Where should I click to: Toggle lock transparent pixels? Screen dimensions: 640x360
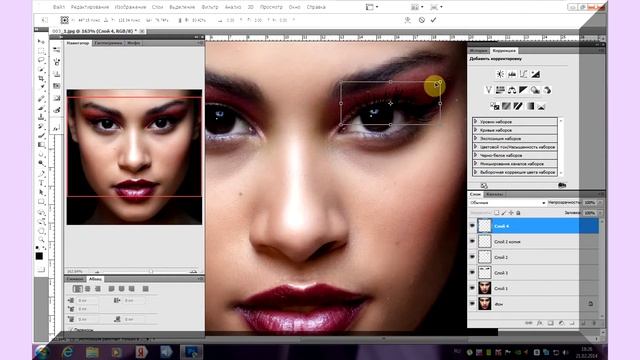(496, 213)
